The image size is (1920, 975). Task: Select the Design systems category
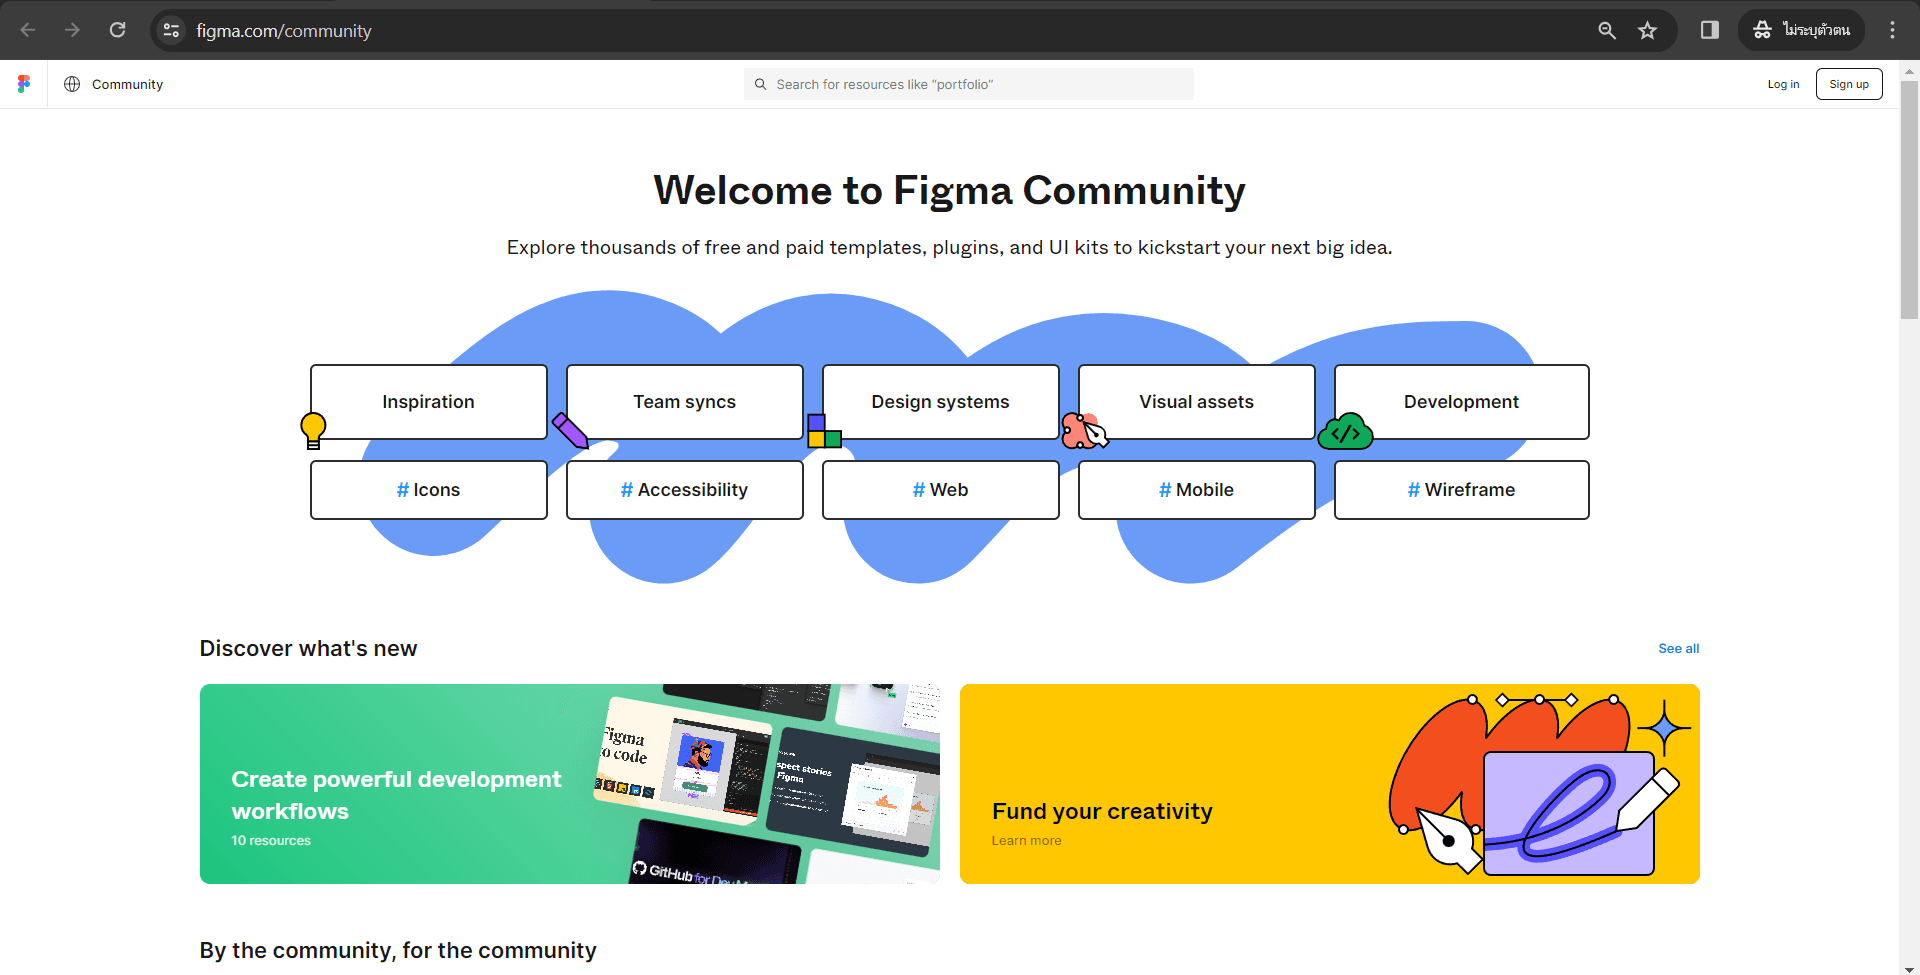click(x=940, y=402)
